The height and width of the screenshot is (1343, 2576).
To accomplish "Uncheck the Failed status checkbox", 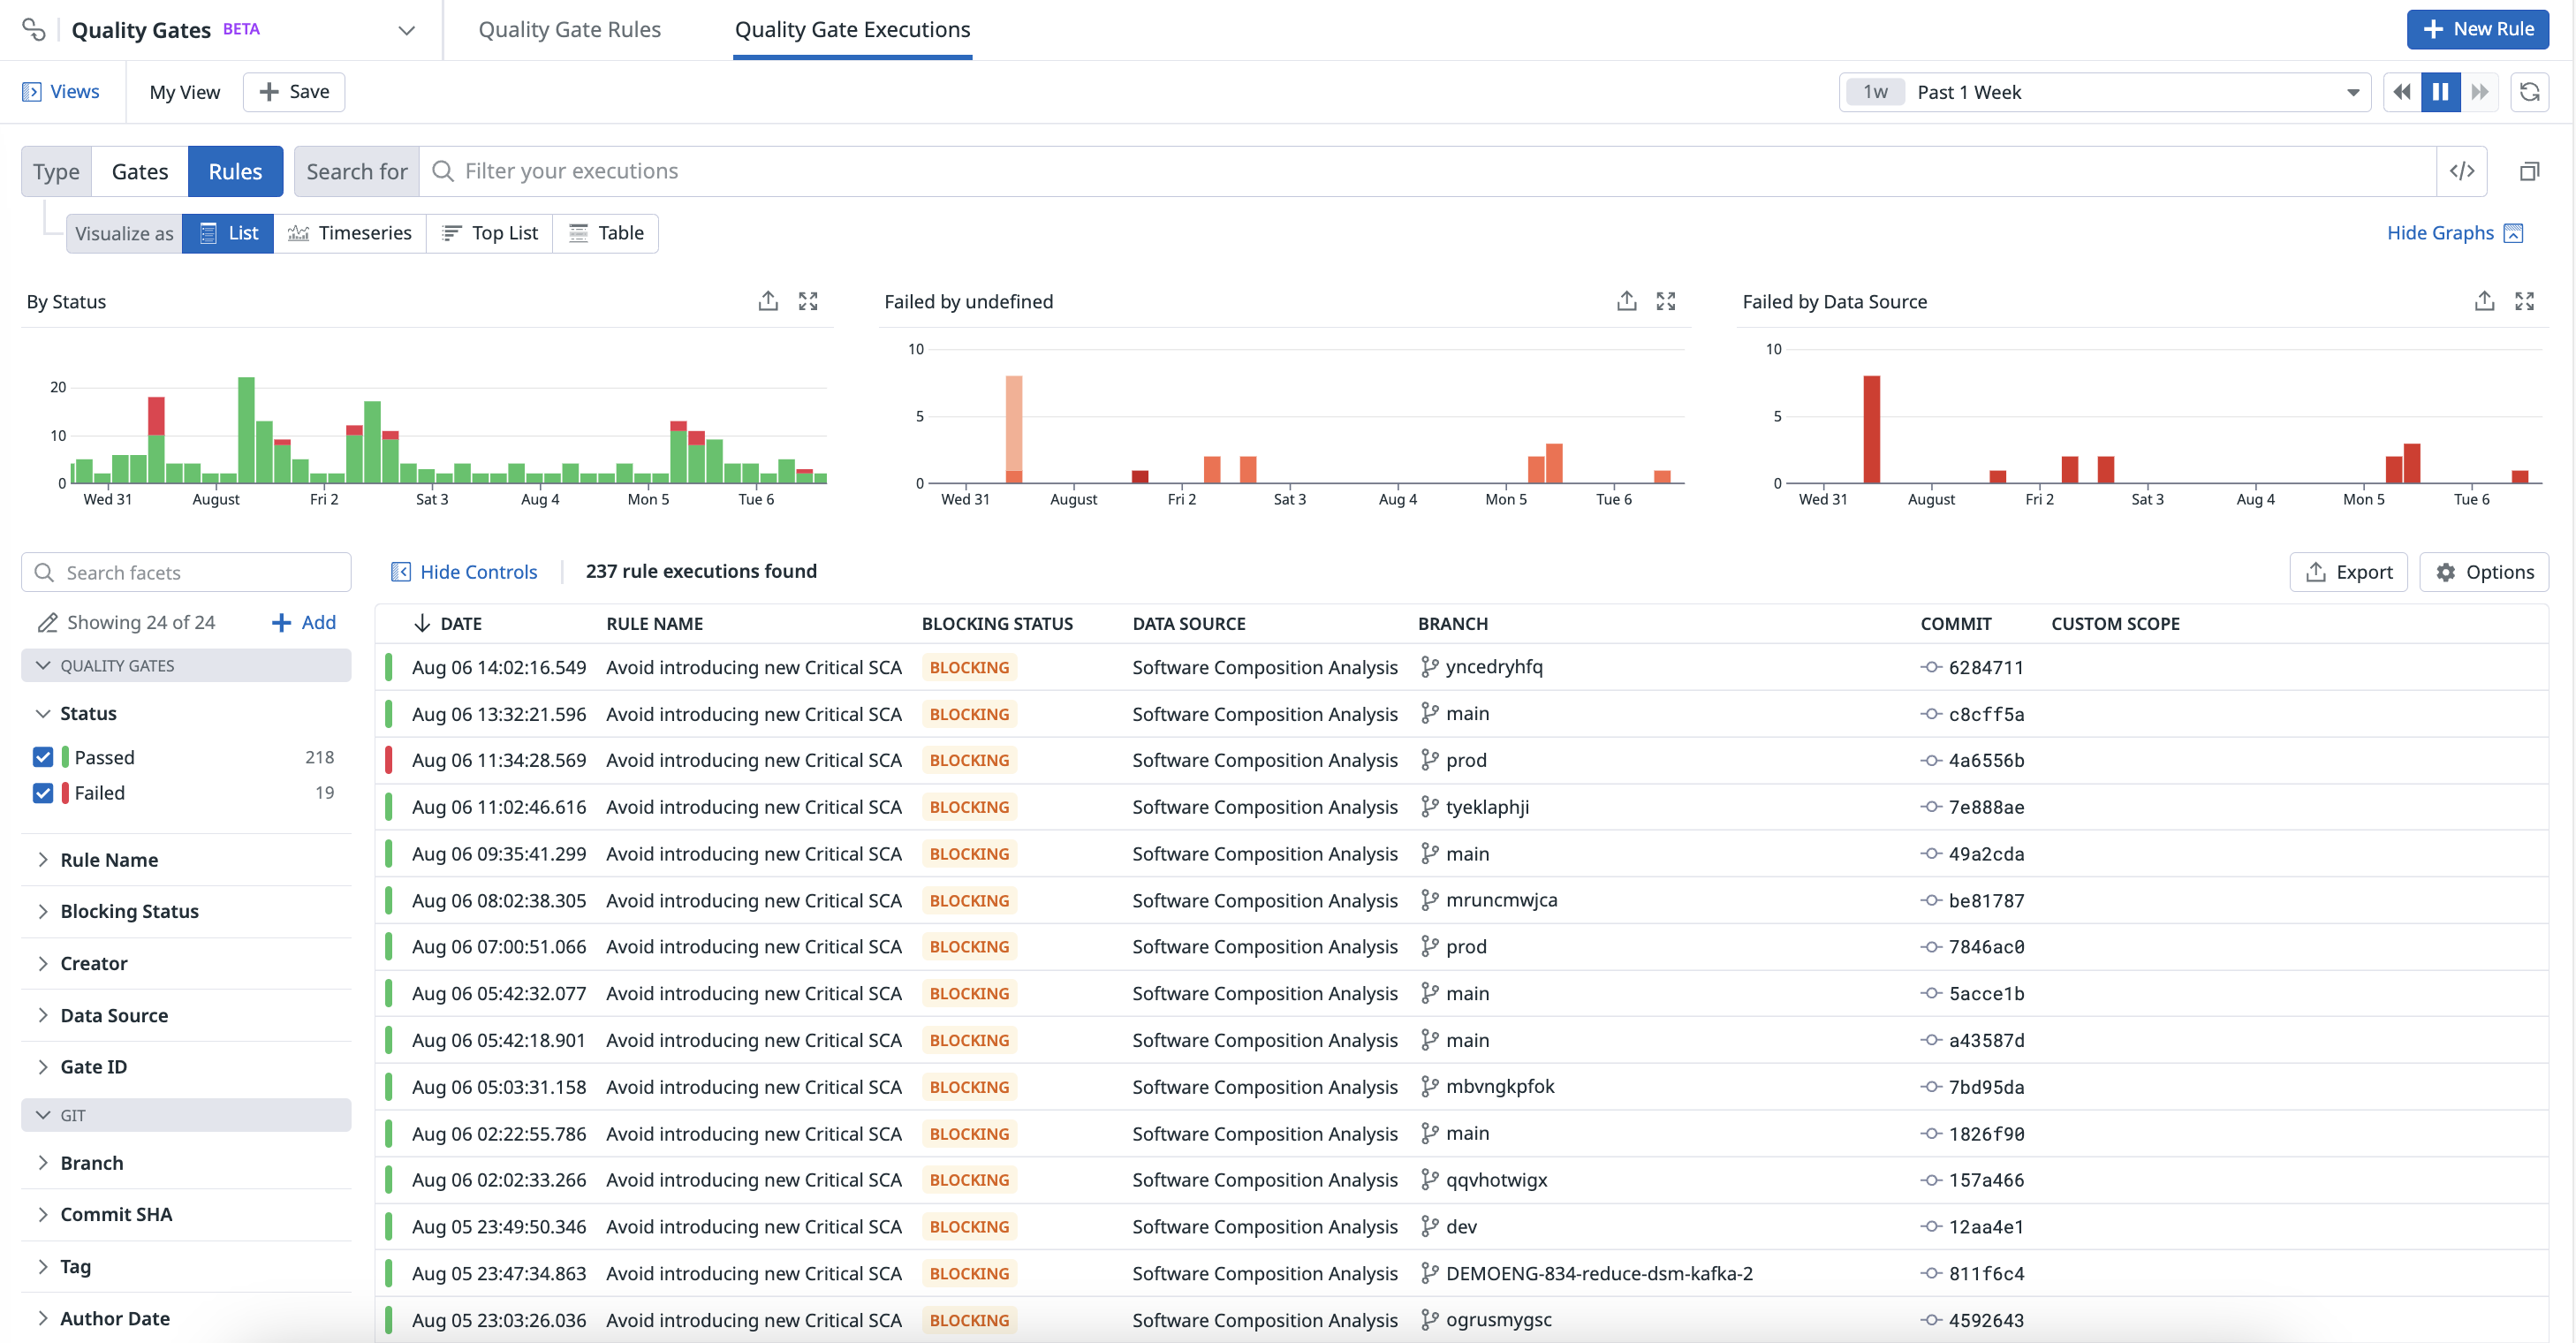I will click(43, 793).
